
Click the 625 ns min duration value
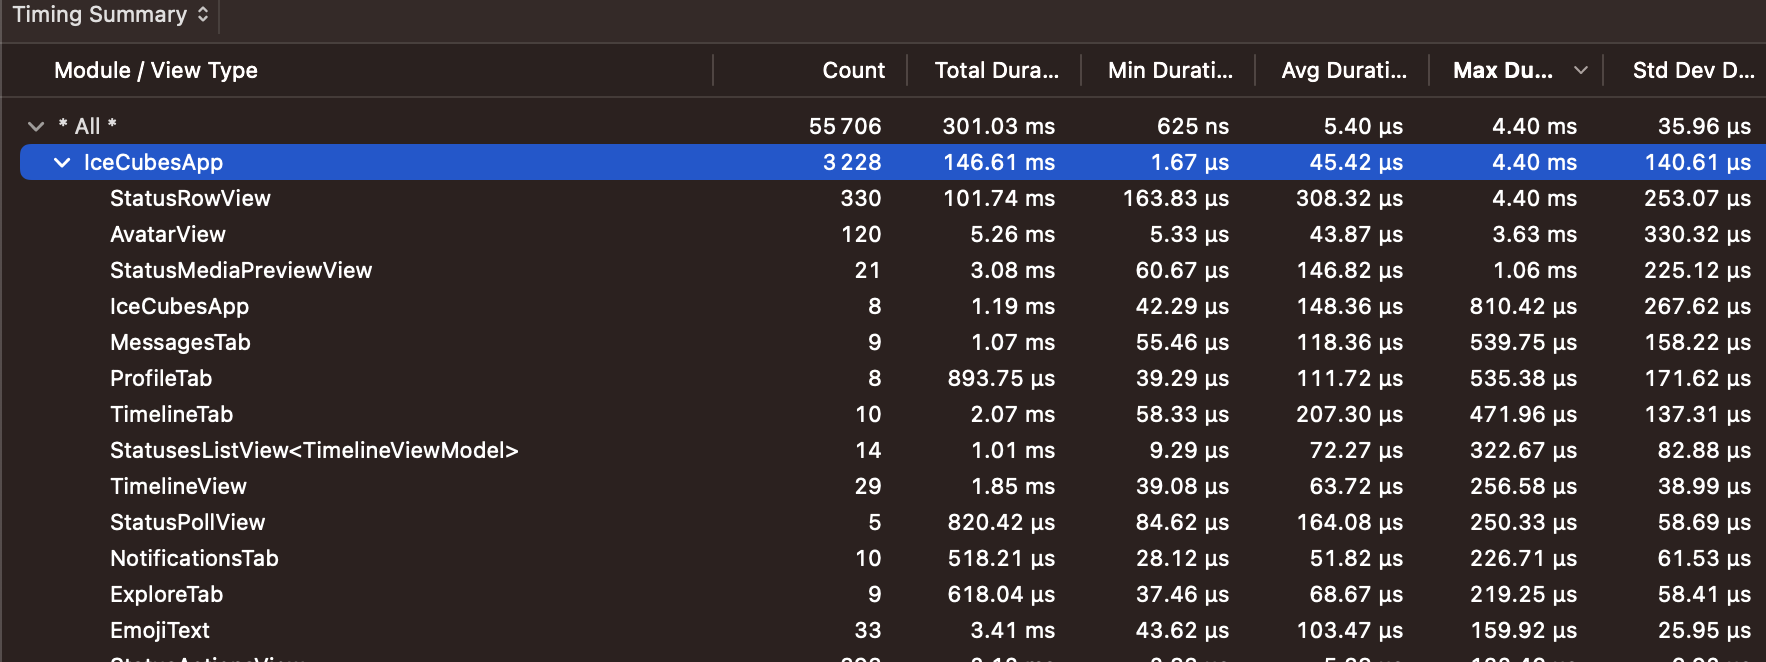[x=1192, y=126]
